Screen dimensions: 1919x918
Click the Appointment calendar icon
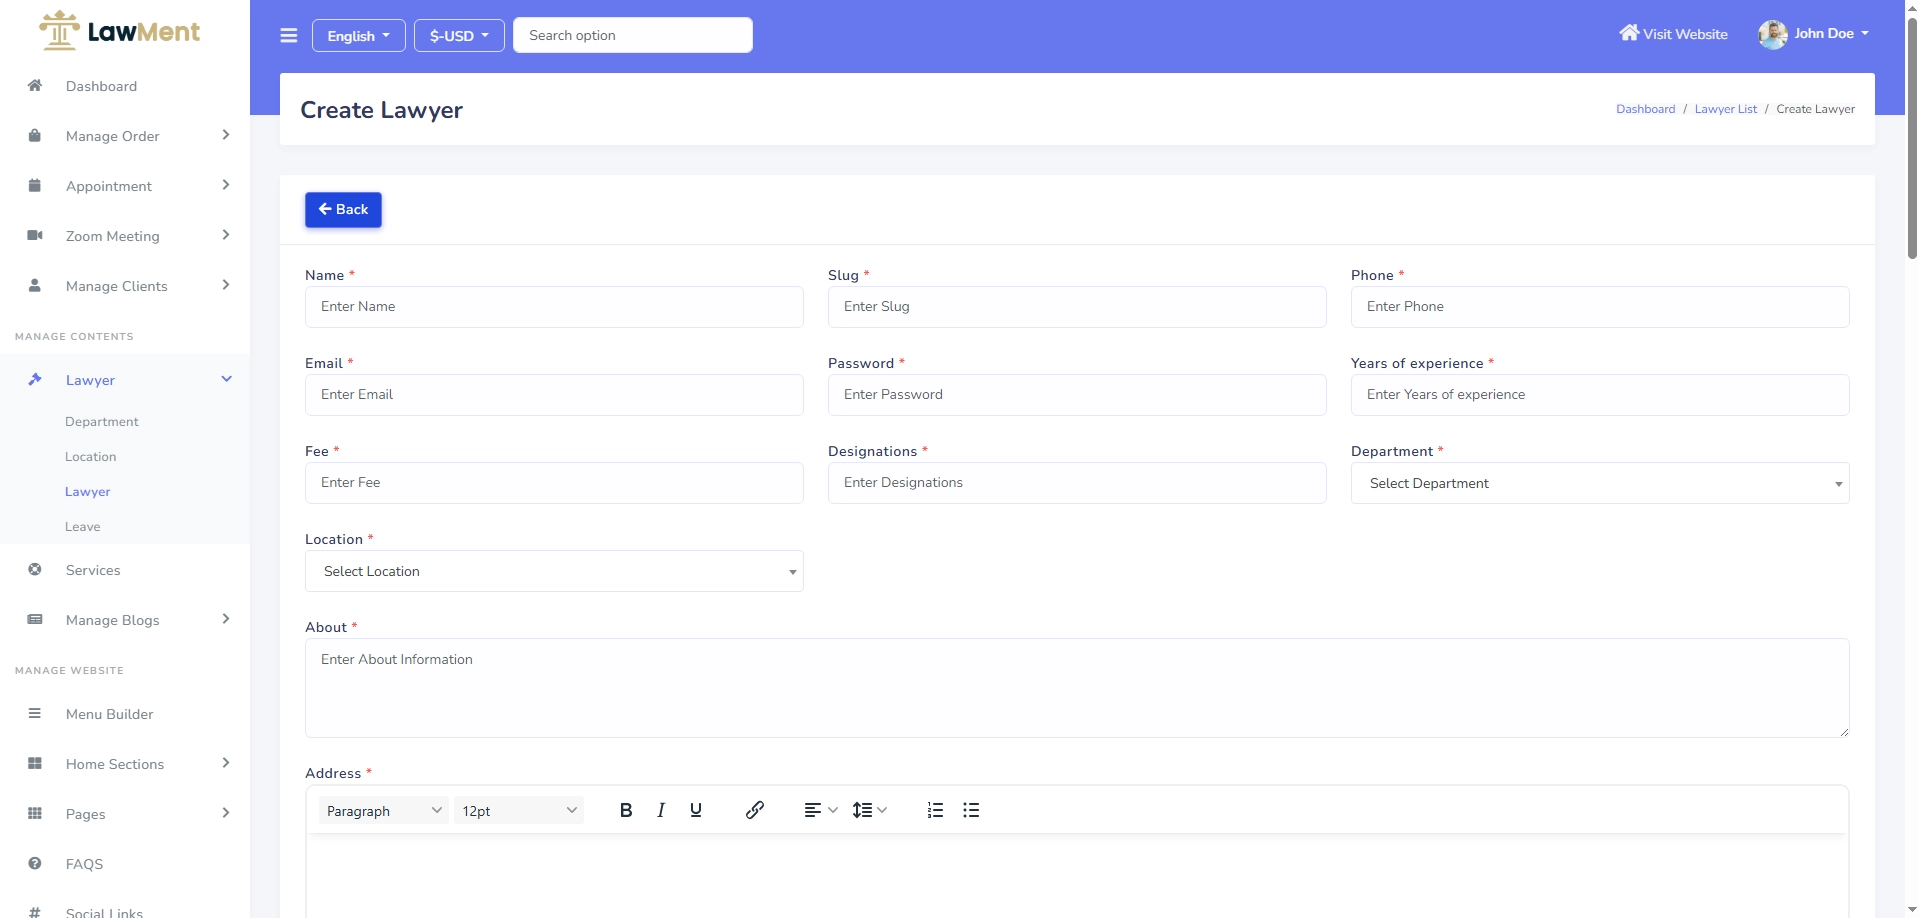35,185
